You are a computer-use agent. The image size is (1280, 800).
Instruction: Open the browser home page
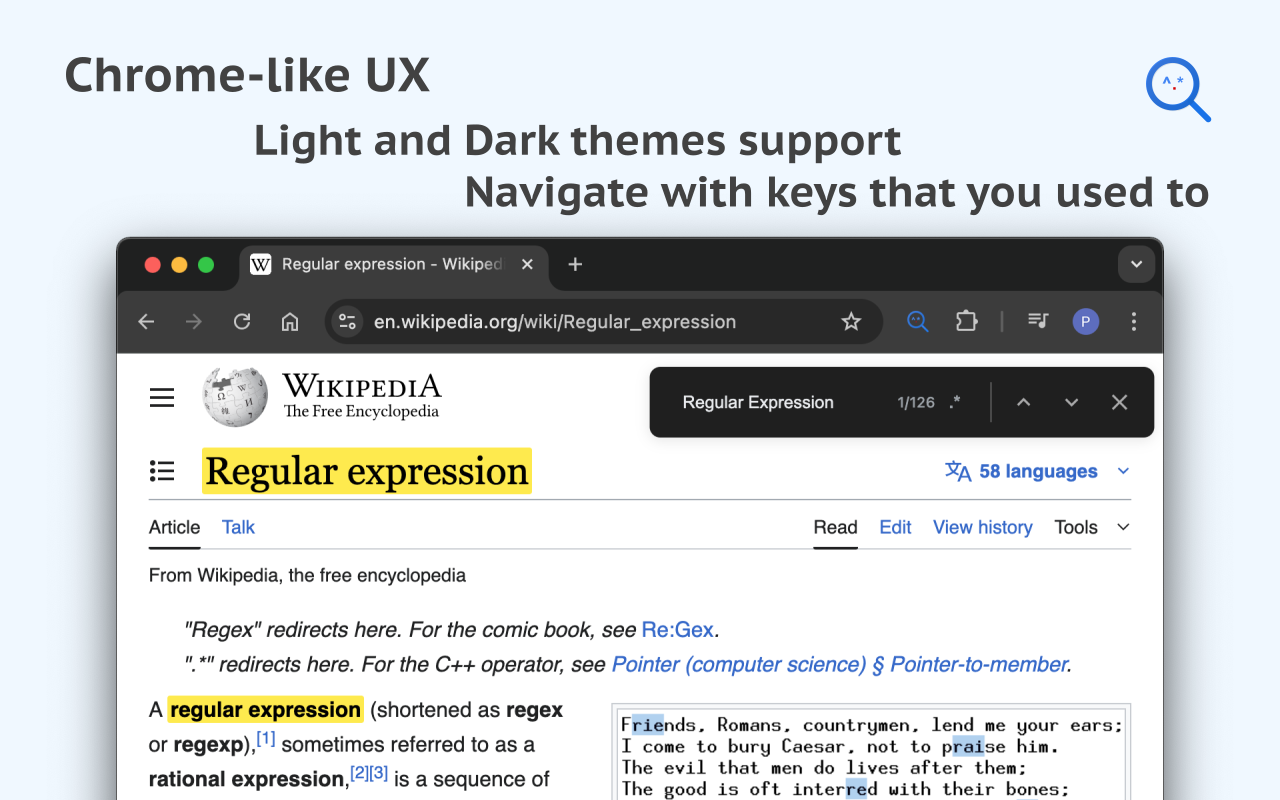[x=290, y=321]
